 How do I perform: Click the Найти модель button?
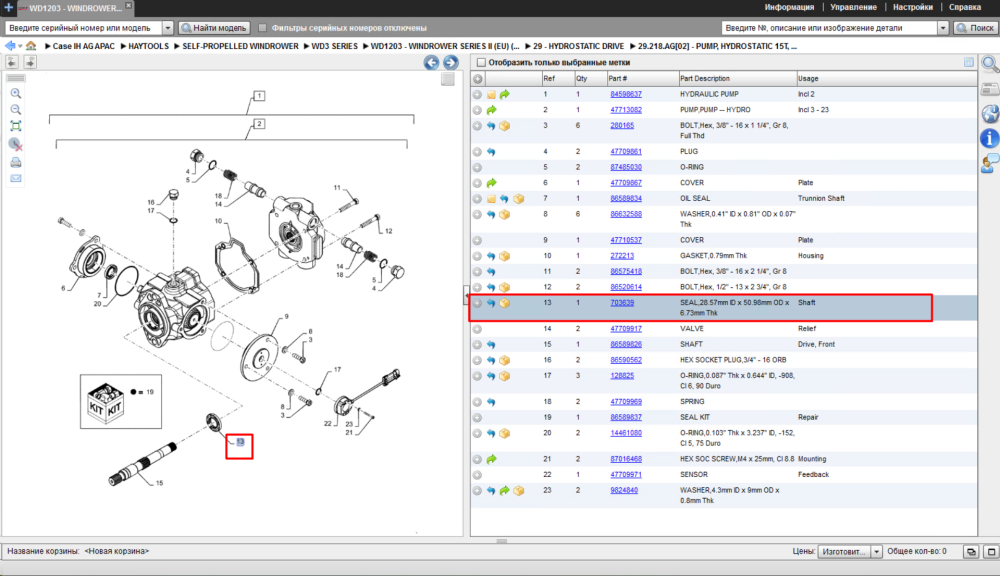[214, 28]
